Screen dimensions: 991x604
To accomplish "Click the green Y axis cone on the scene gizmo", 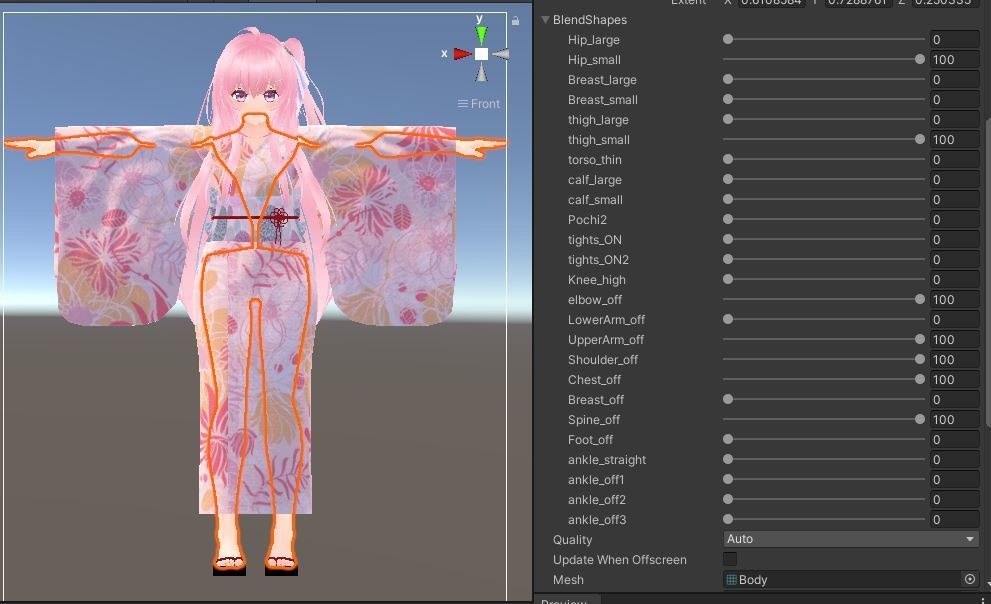I will coord(481,30).
